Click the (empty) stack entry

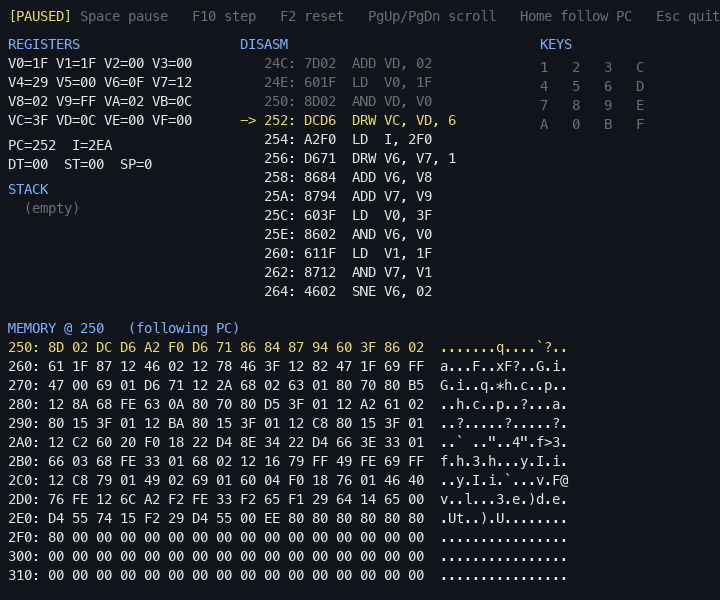52,208
